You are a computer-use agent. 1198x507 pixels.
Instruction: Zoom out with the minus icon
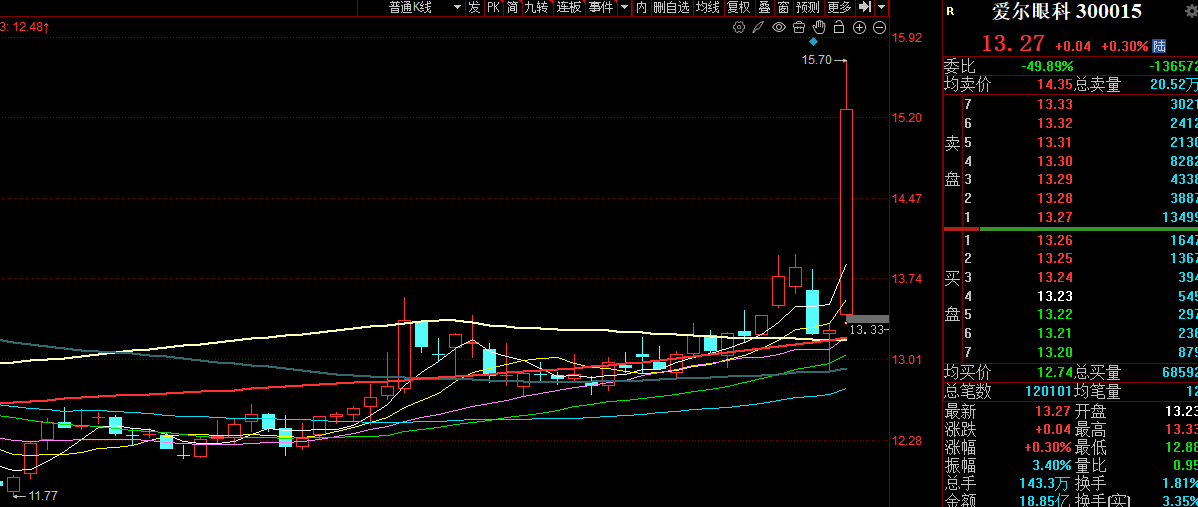(x=879, y=27)
